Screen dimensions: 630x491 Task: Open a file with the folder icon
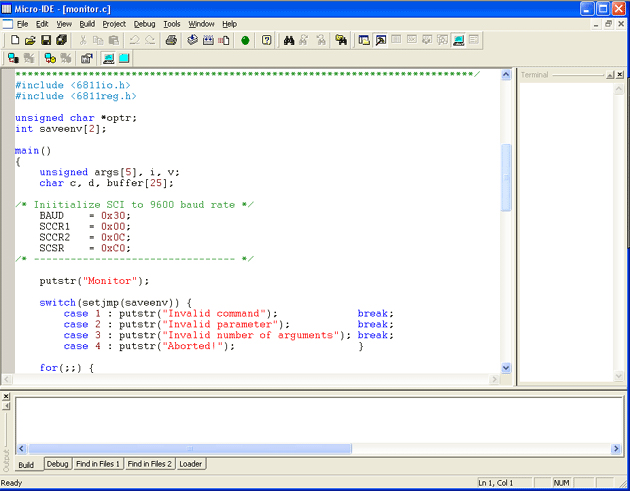30,40
